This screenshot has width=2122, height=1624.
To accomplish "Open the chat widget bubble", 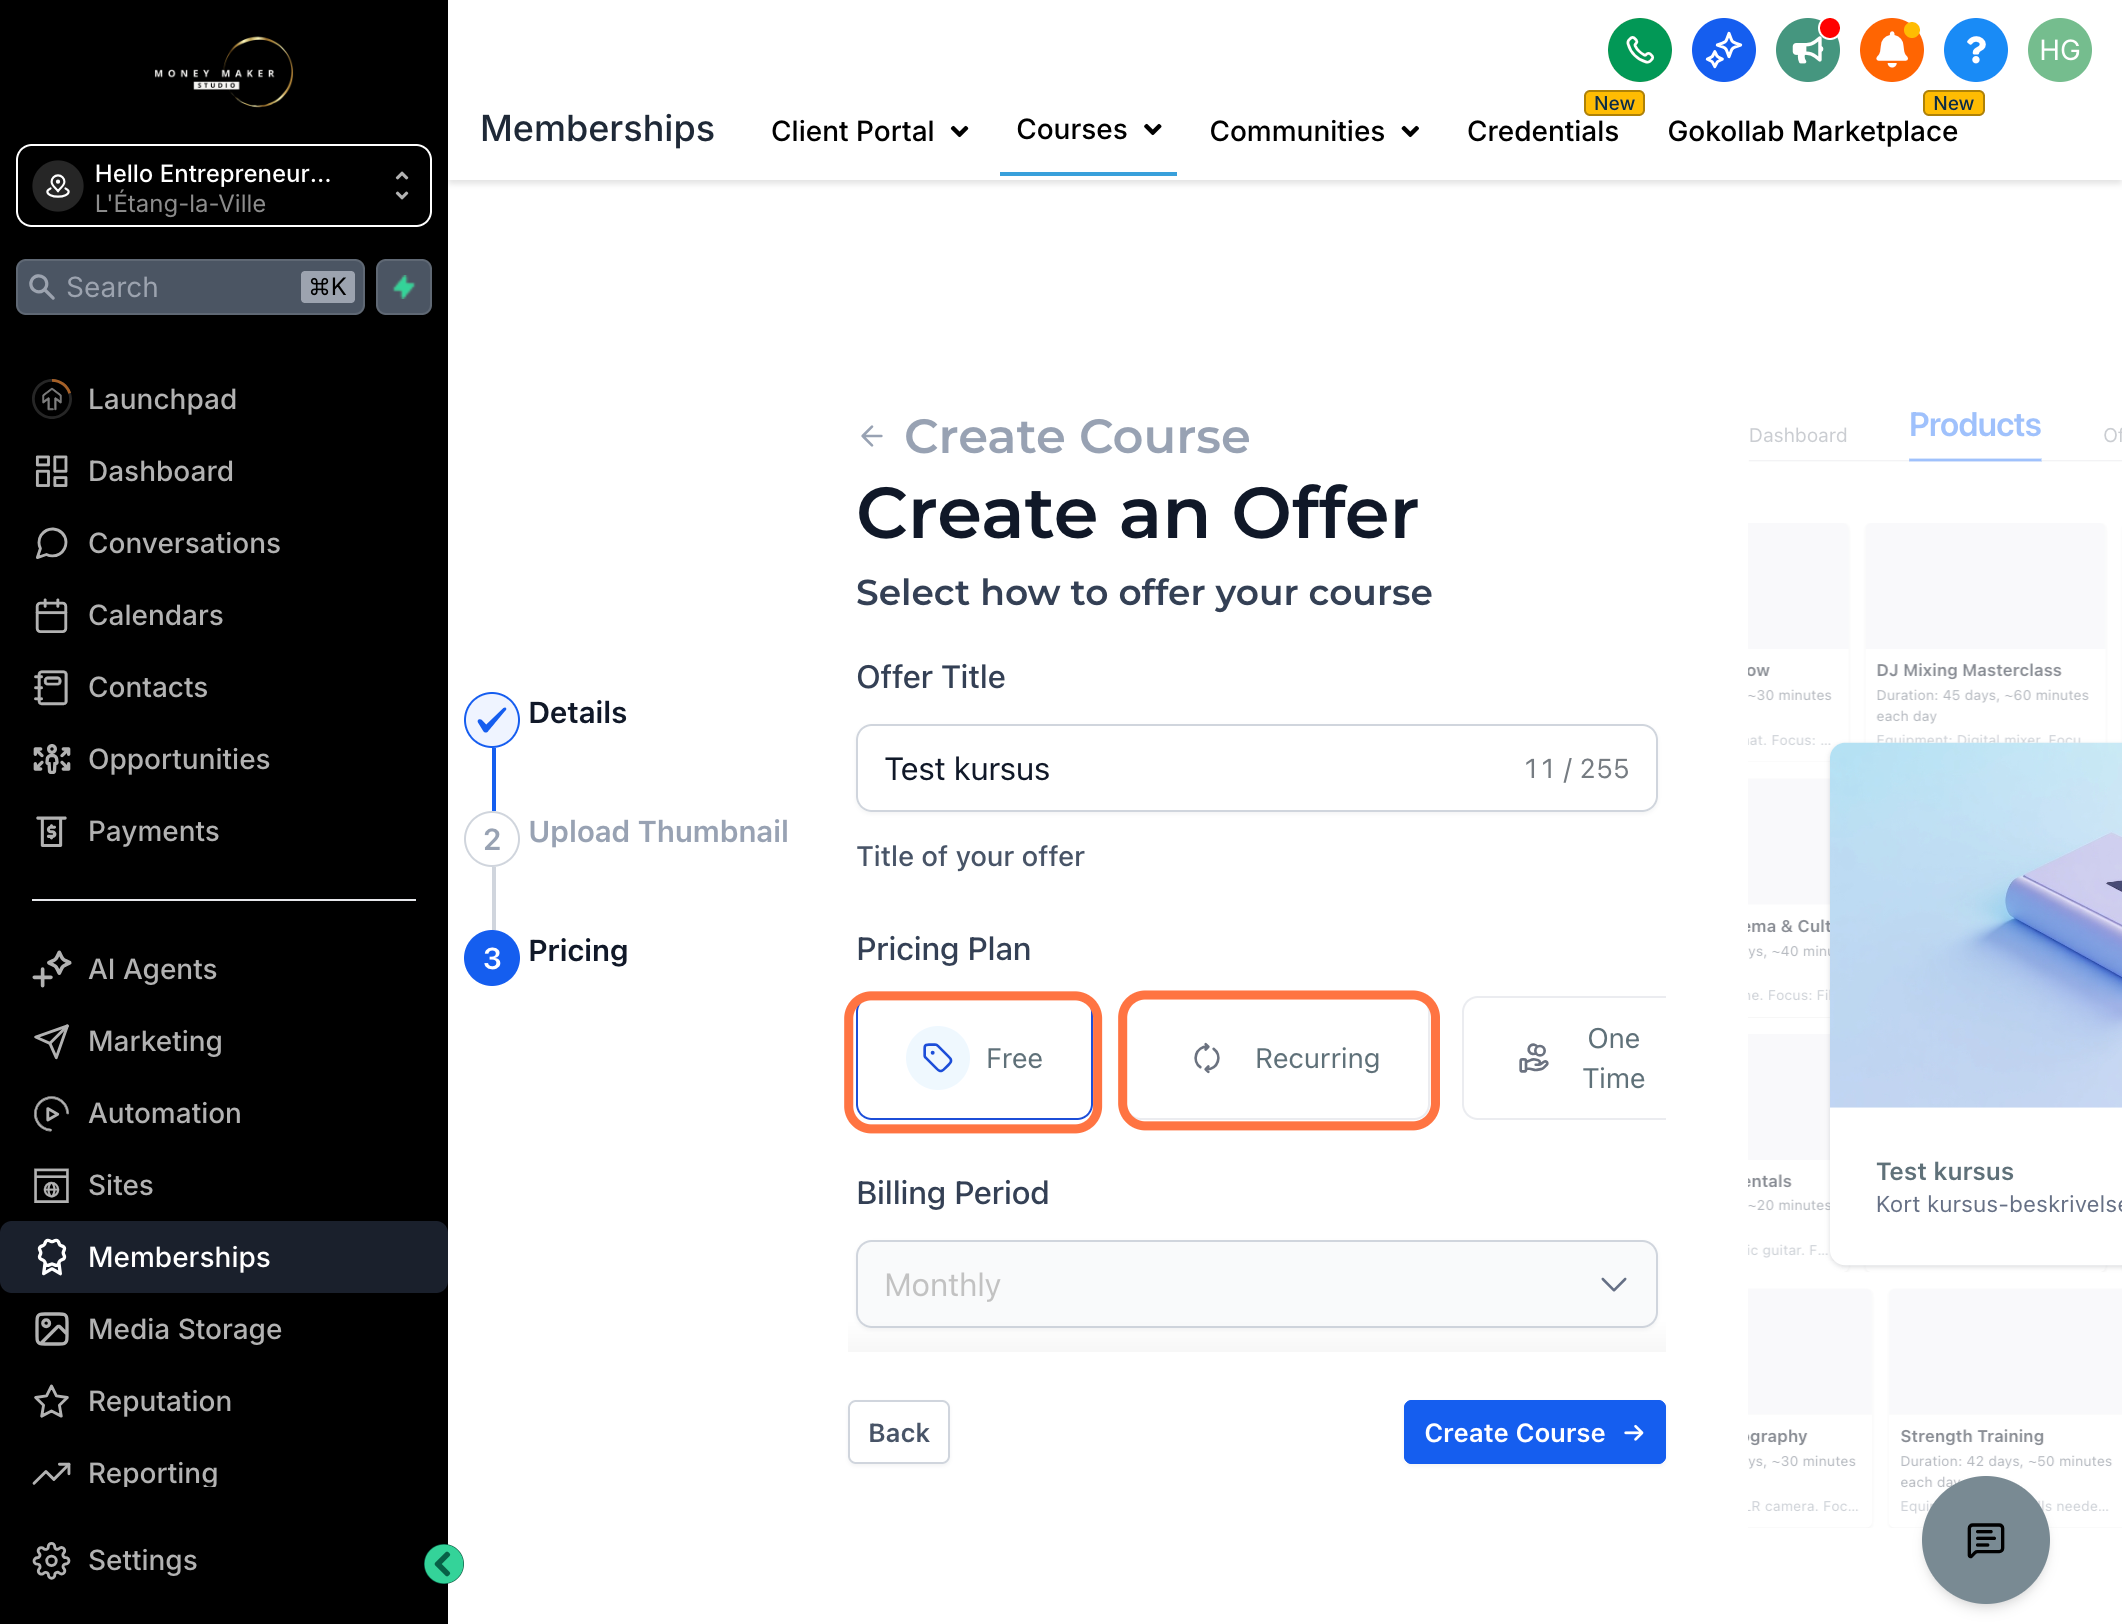I will [1985, 1540].
